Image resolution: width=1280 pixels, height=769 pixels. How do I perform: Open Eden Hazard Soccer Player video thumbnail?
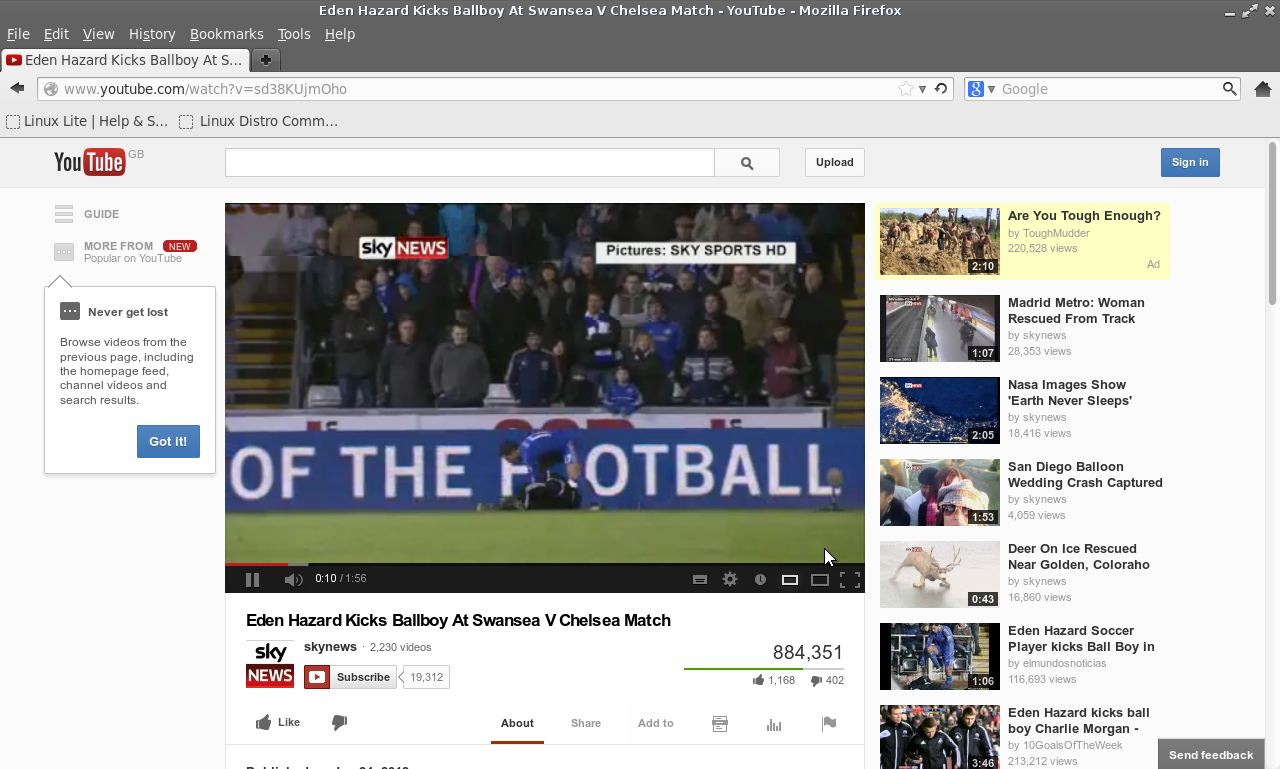[x=940, y=656]
